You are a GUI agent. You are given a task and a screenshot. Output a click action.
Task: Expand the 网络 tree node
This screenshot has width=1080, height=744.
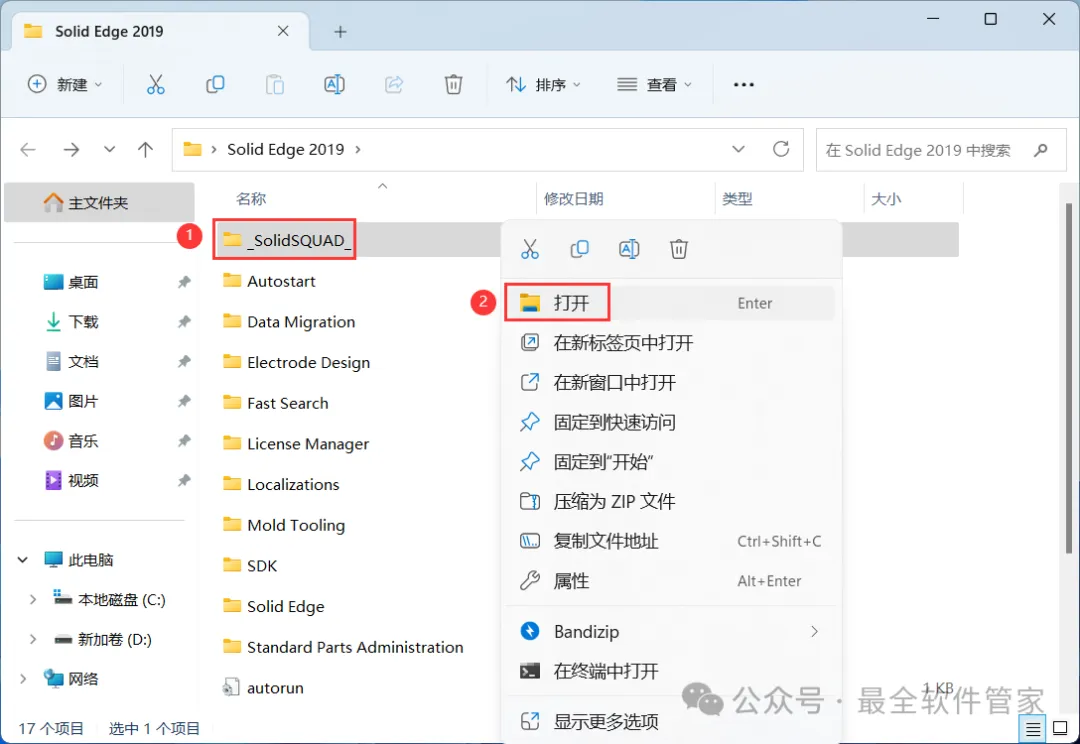[23, 679]
